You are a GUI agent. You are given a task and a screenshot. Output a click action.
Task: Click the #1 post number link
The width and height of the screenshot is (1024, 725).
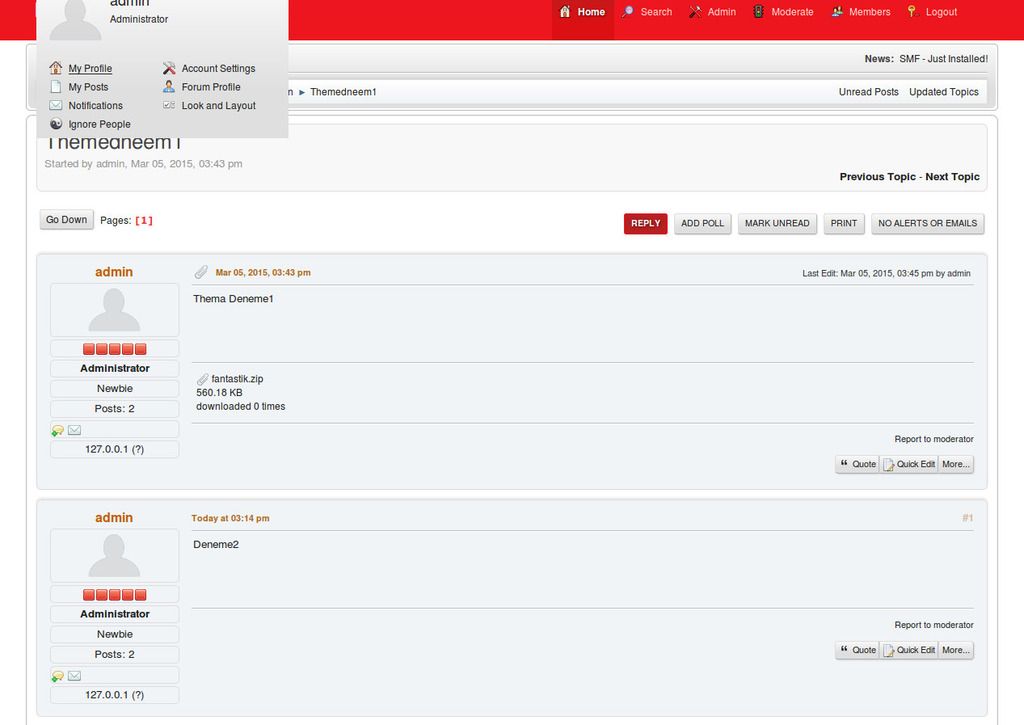967,518
